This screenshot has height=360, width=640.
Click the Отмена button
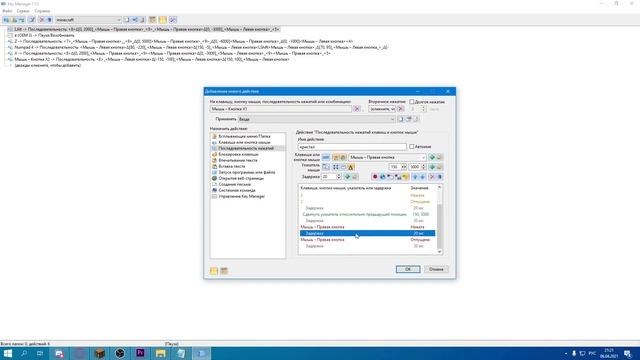point(436,269)
